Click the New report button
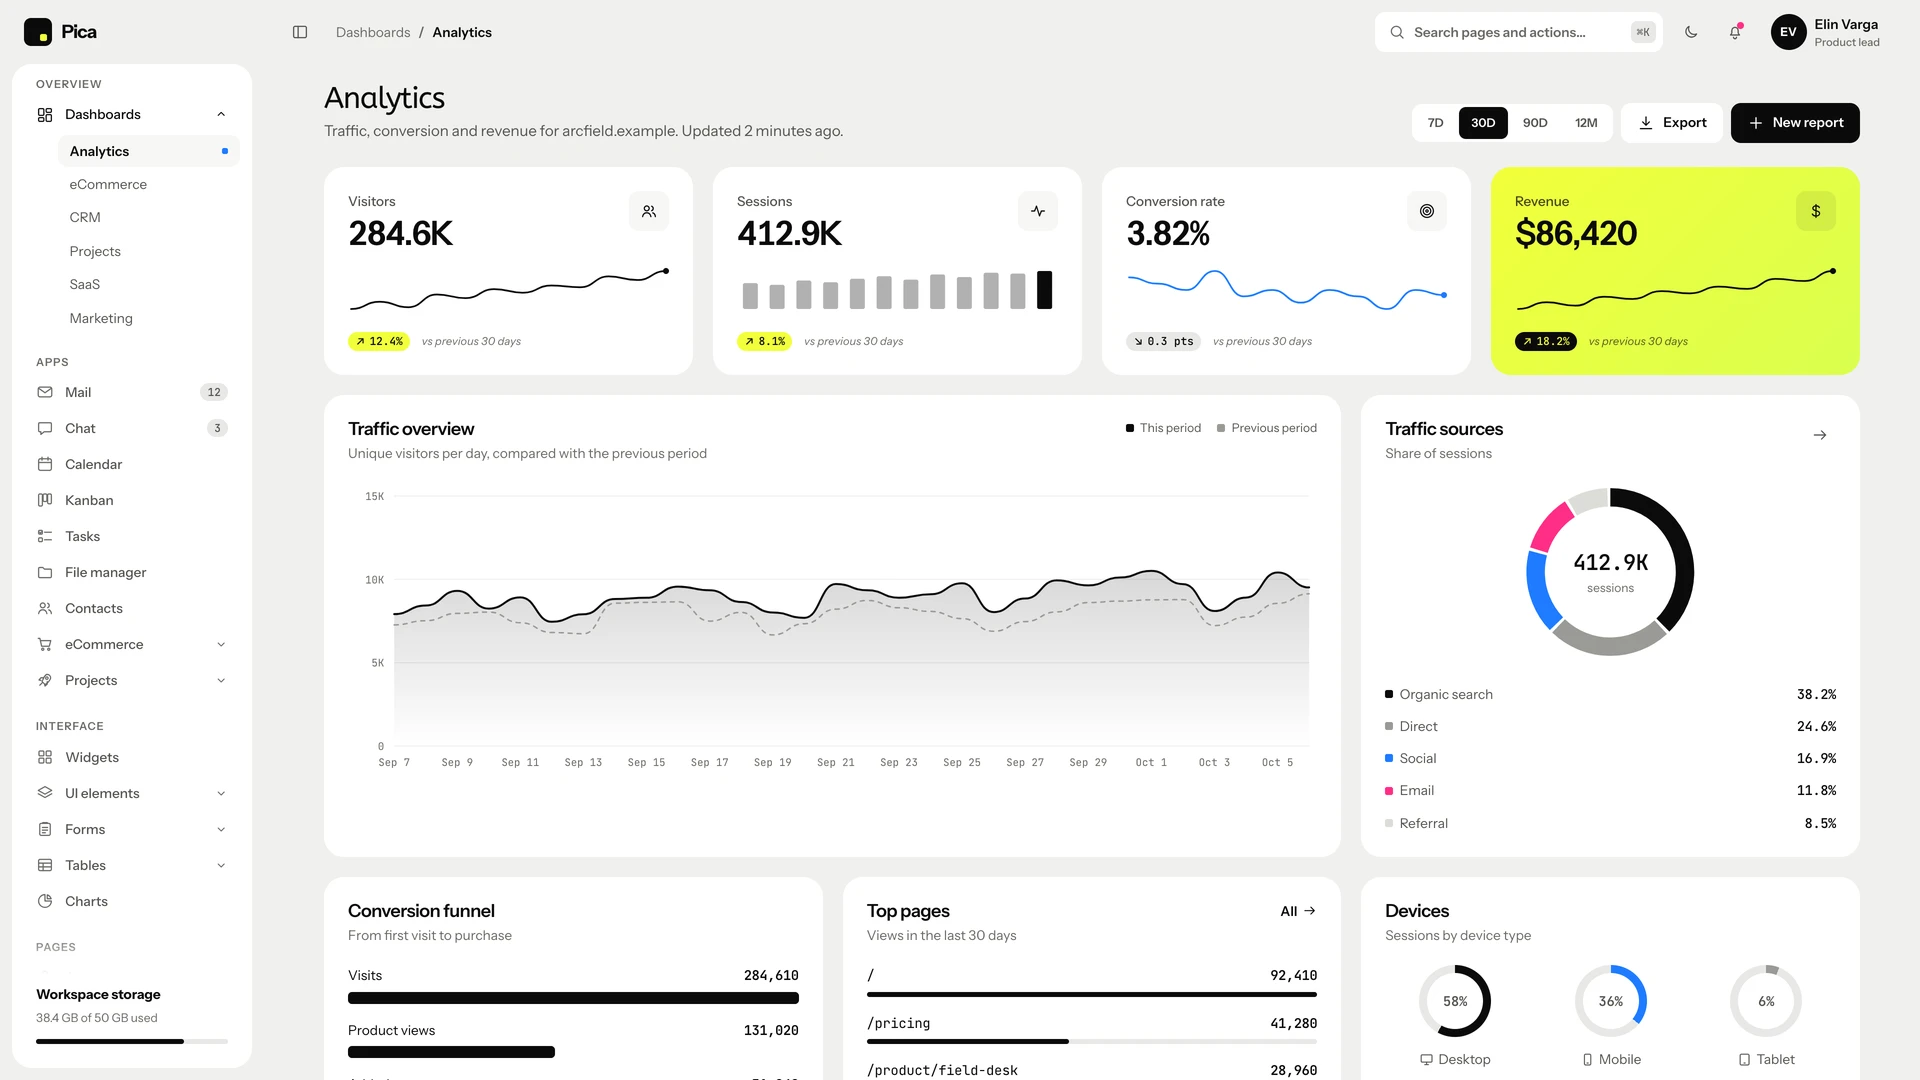 pos(1795,123)
